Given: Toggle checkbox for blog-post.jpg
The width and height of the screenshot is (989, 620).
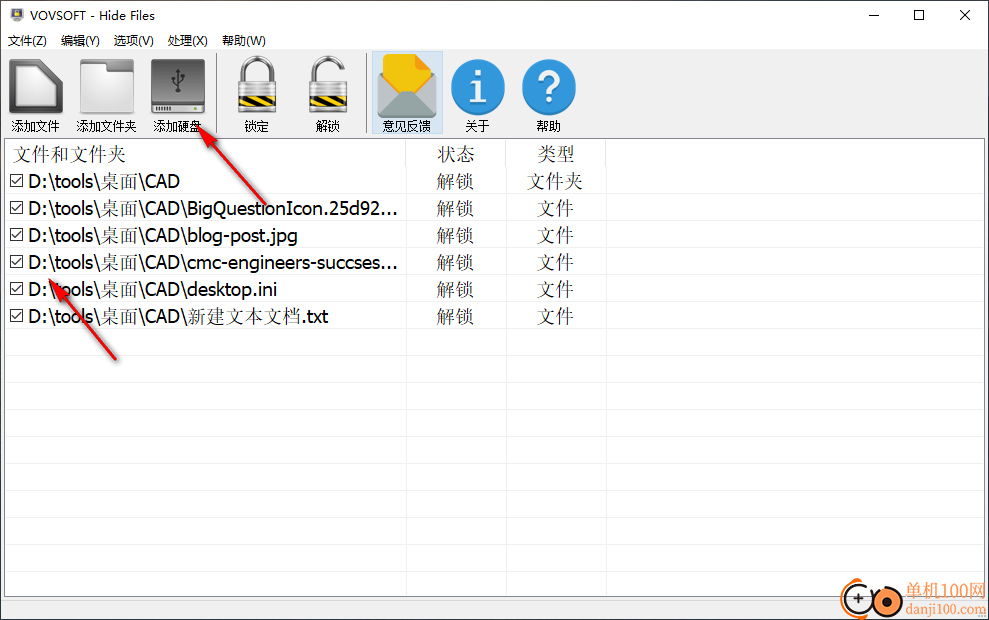Looking at the screenshot, I should [x=16, y=235].
